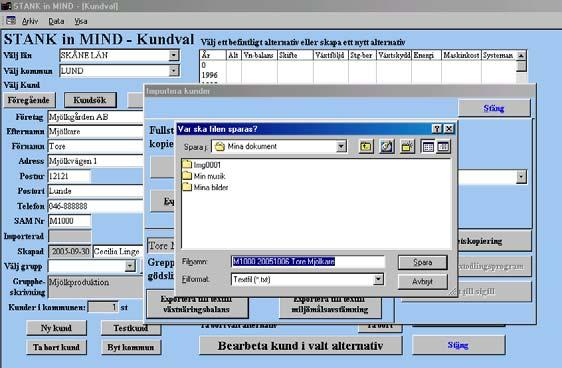This screenshot has height=368, width=562.
Task: Click the Växtföljd column header
Action: point(330,55)
